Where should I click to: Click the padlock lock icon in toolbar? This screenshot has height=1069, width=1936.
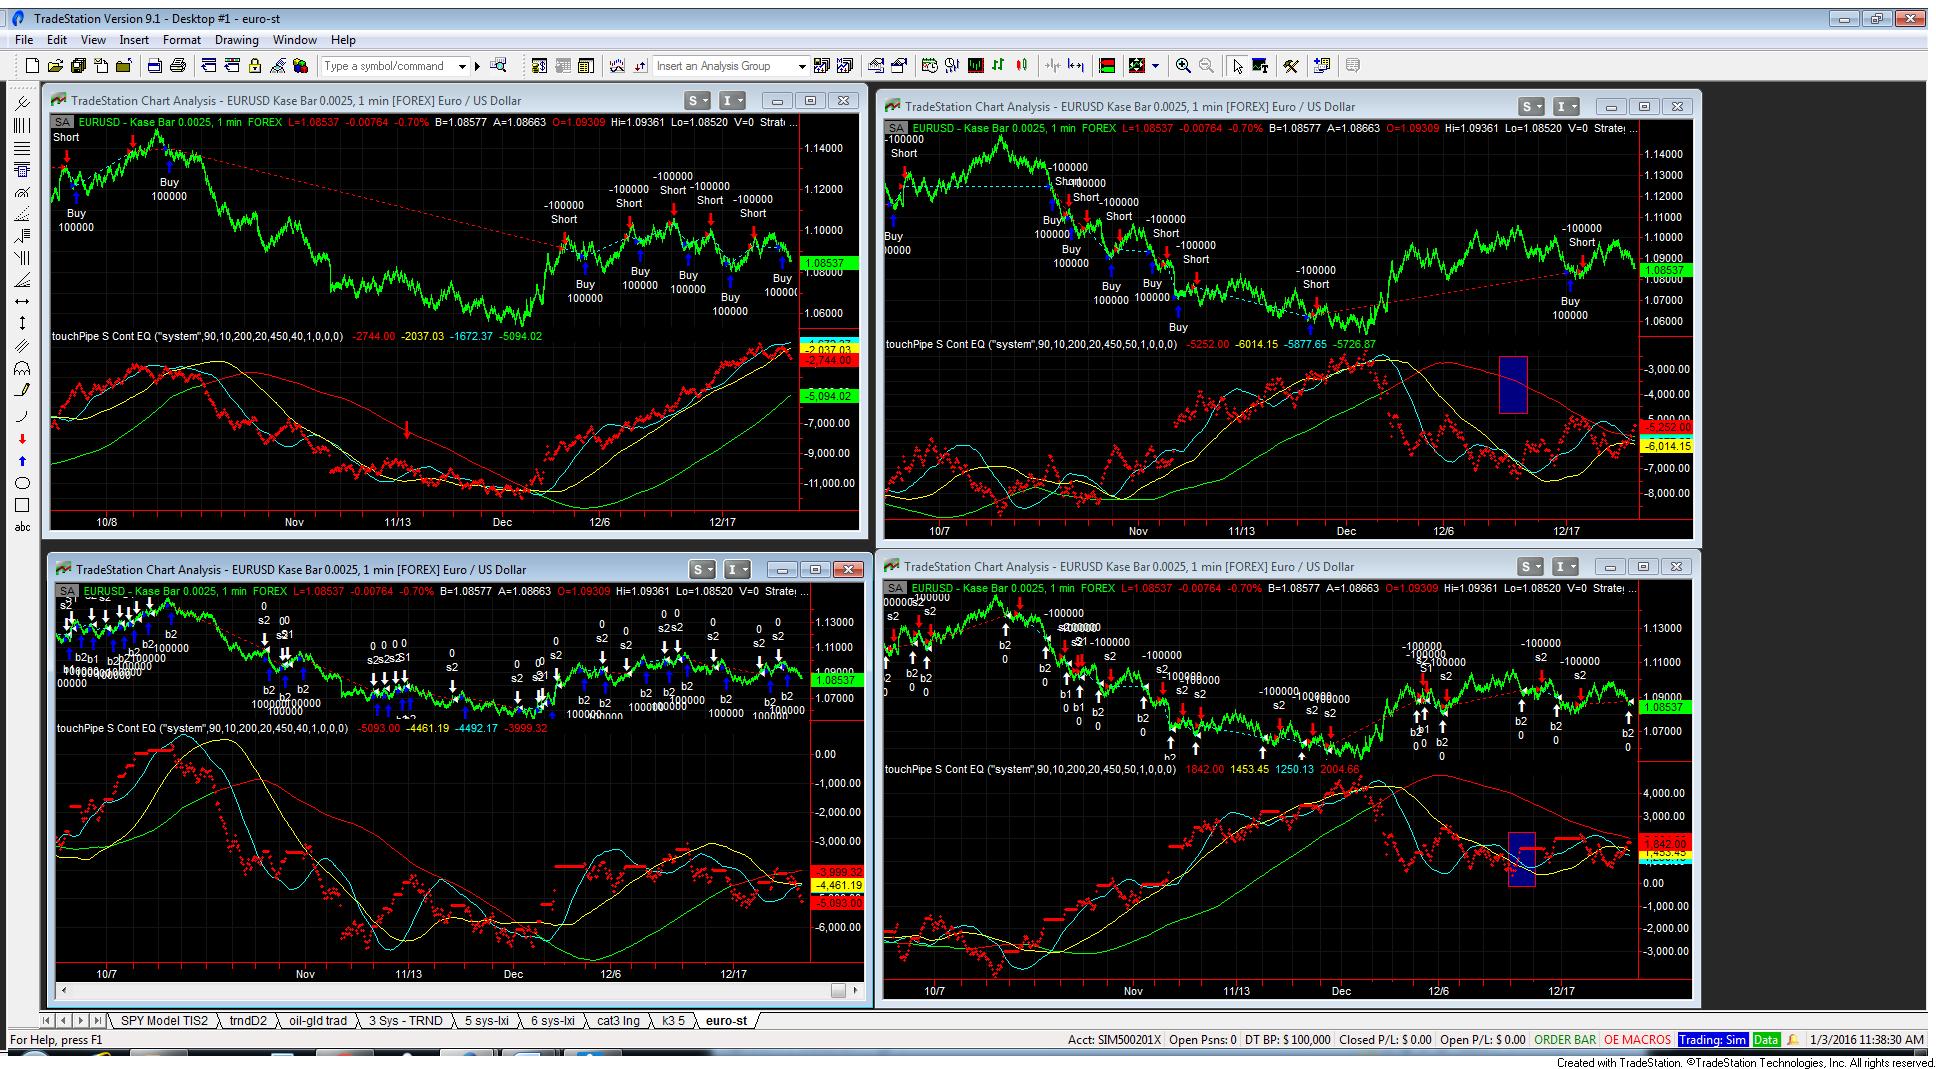coord(255,66)
